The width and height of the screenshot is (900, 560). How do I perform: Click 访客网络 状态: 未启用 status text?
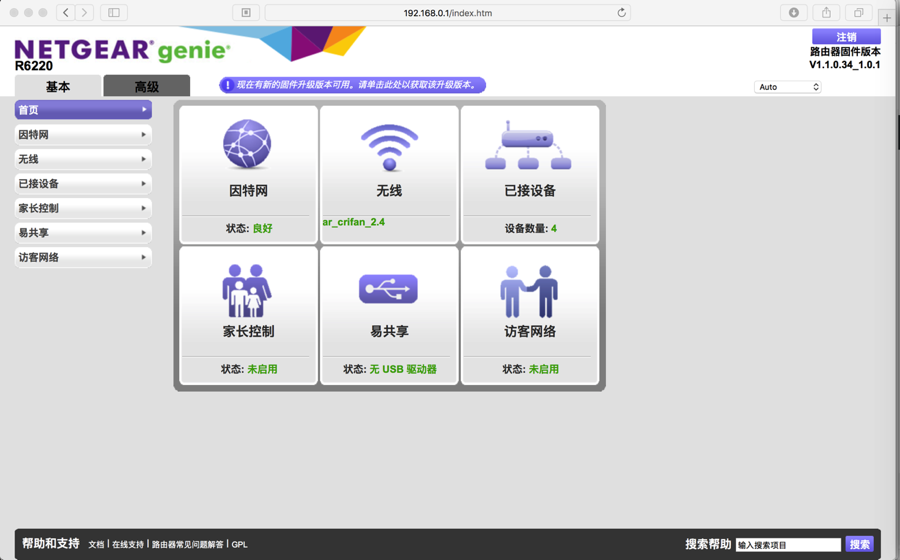(x=530, y=369)
